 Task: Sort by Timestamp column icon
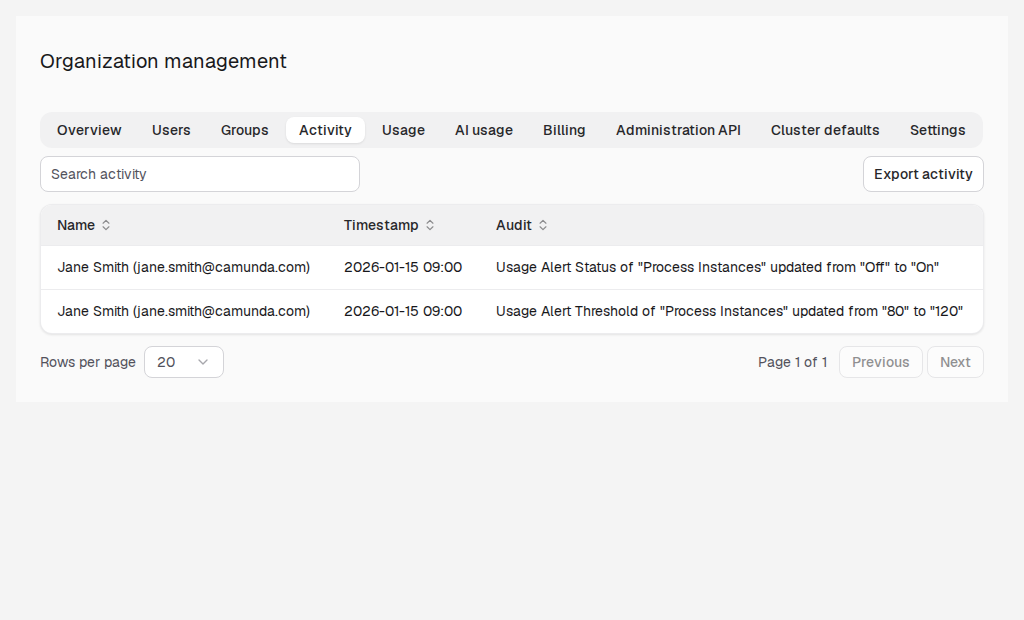point(430,225)
